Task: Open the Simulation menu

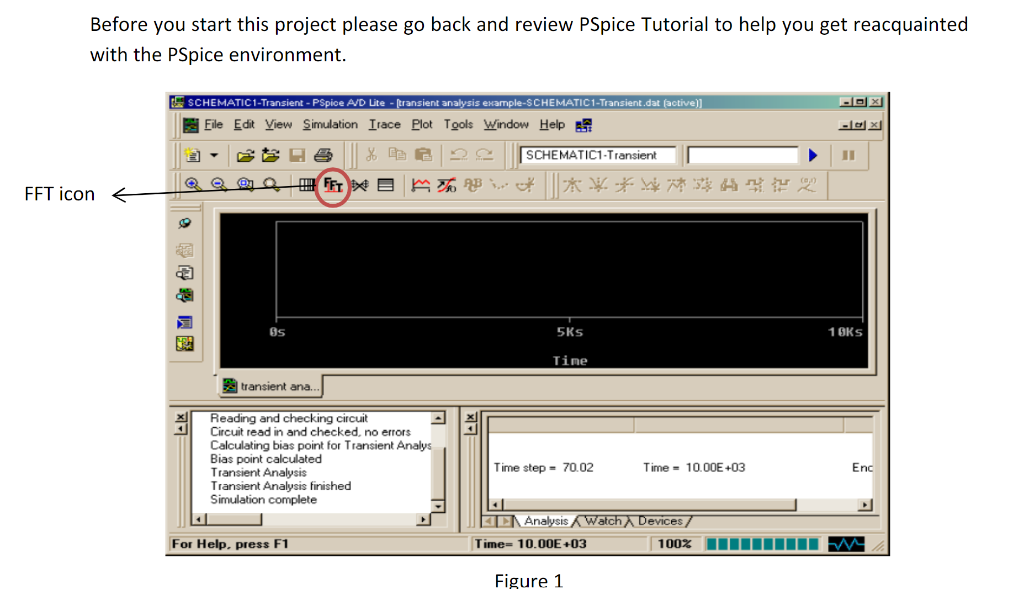Action: (x=330, y=124)
